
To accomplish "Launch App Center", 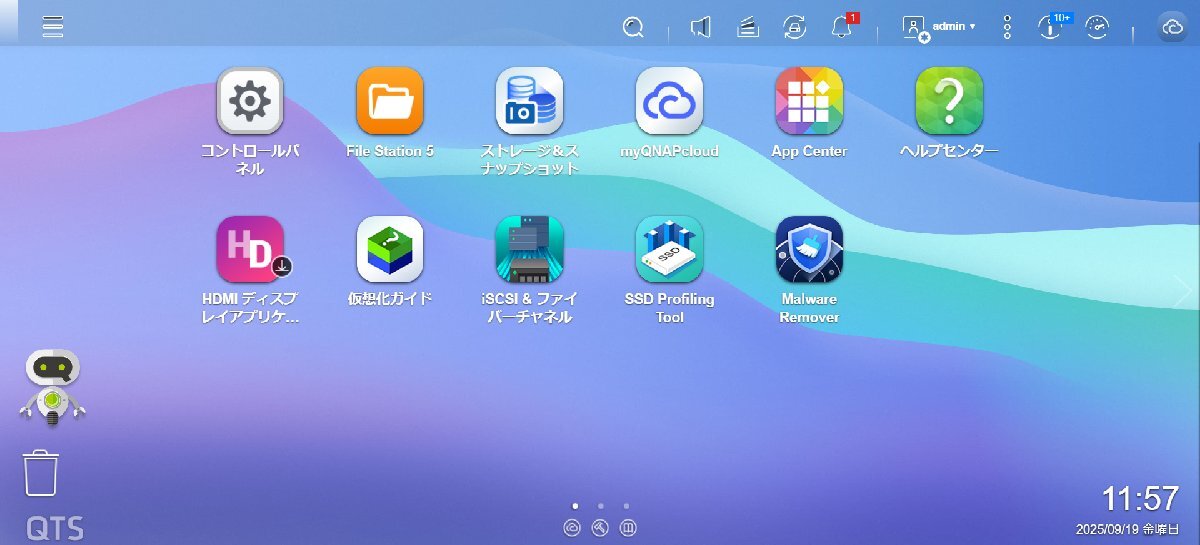I will pos(809,100).
